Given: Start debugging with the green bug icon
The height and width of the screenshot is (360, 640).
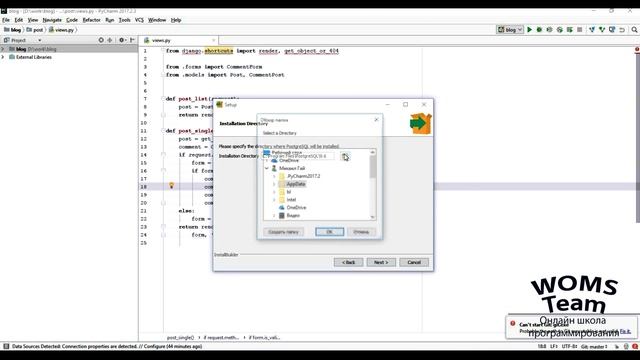Looking at the screenshot, I should tap(539, 30).
